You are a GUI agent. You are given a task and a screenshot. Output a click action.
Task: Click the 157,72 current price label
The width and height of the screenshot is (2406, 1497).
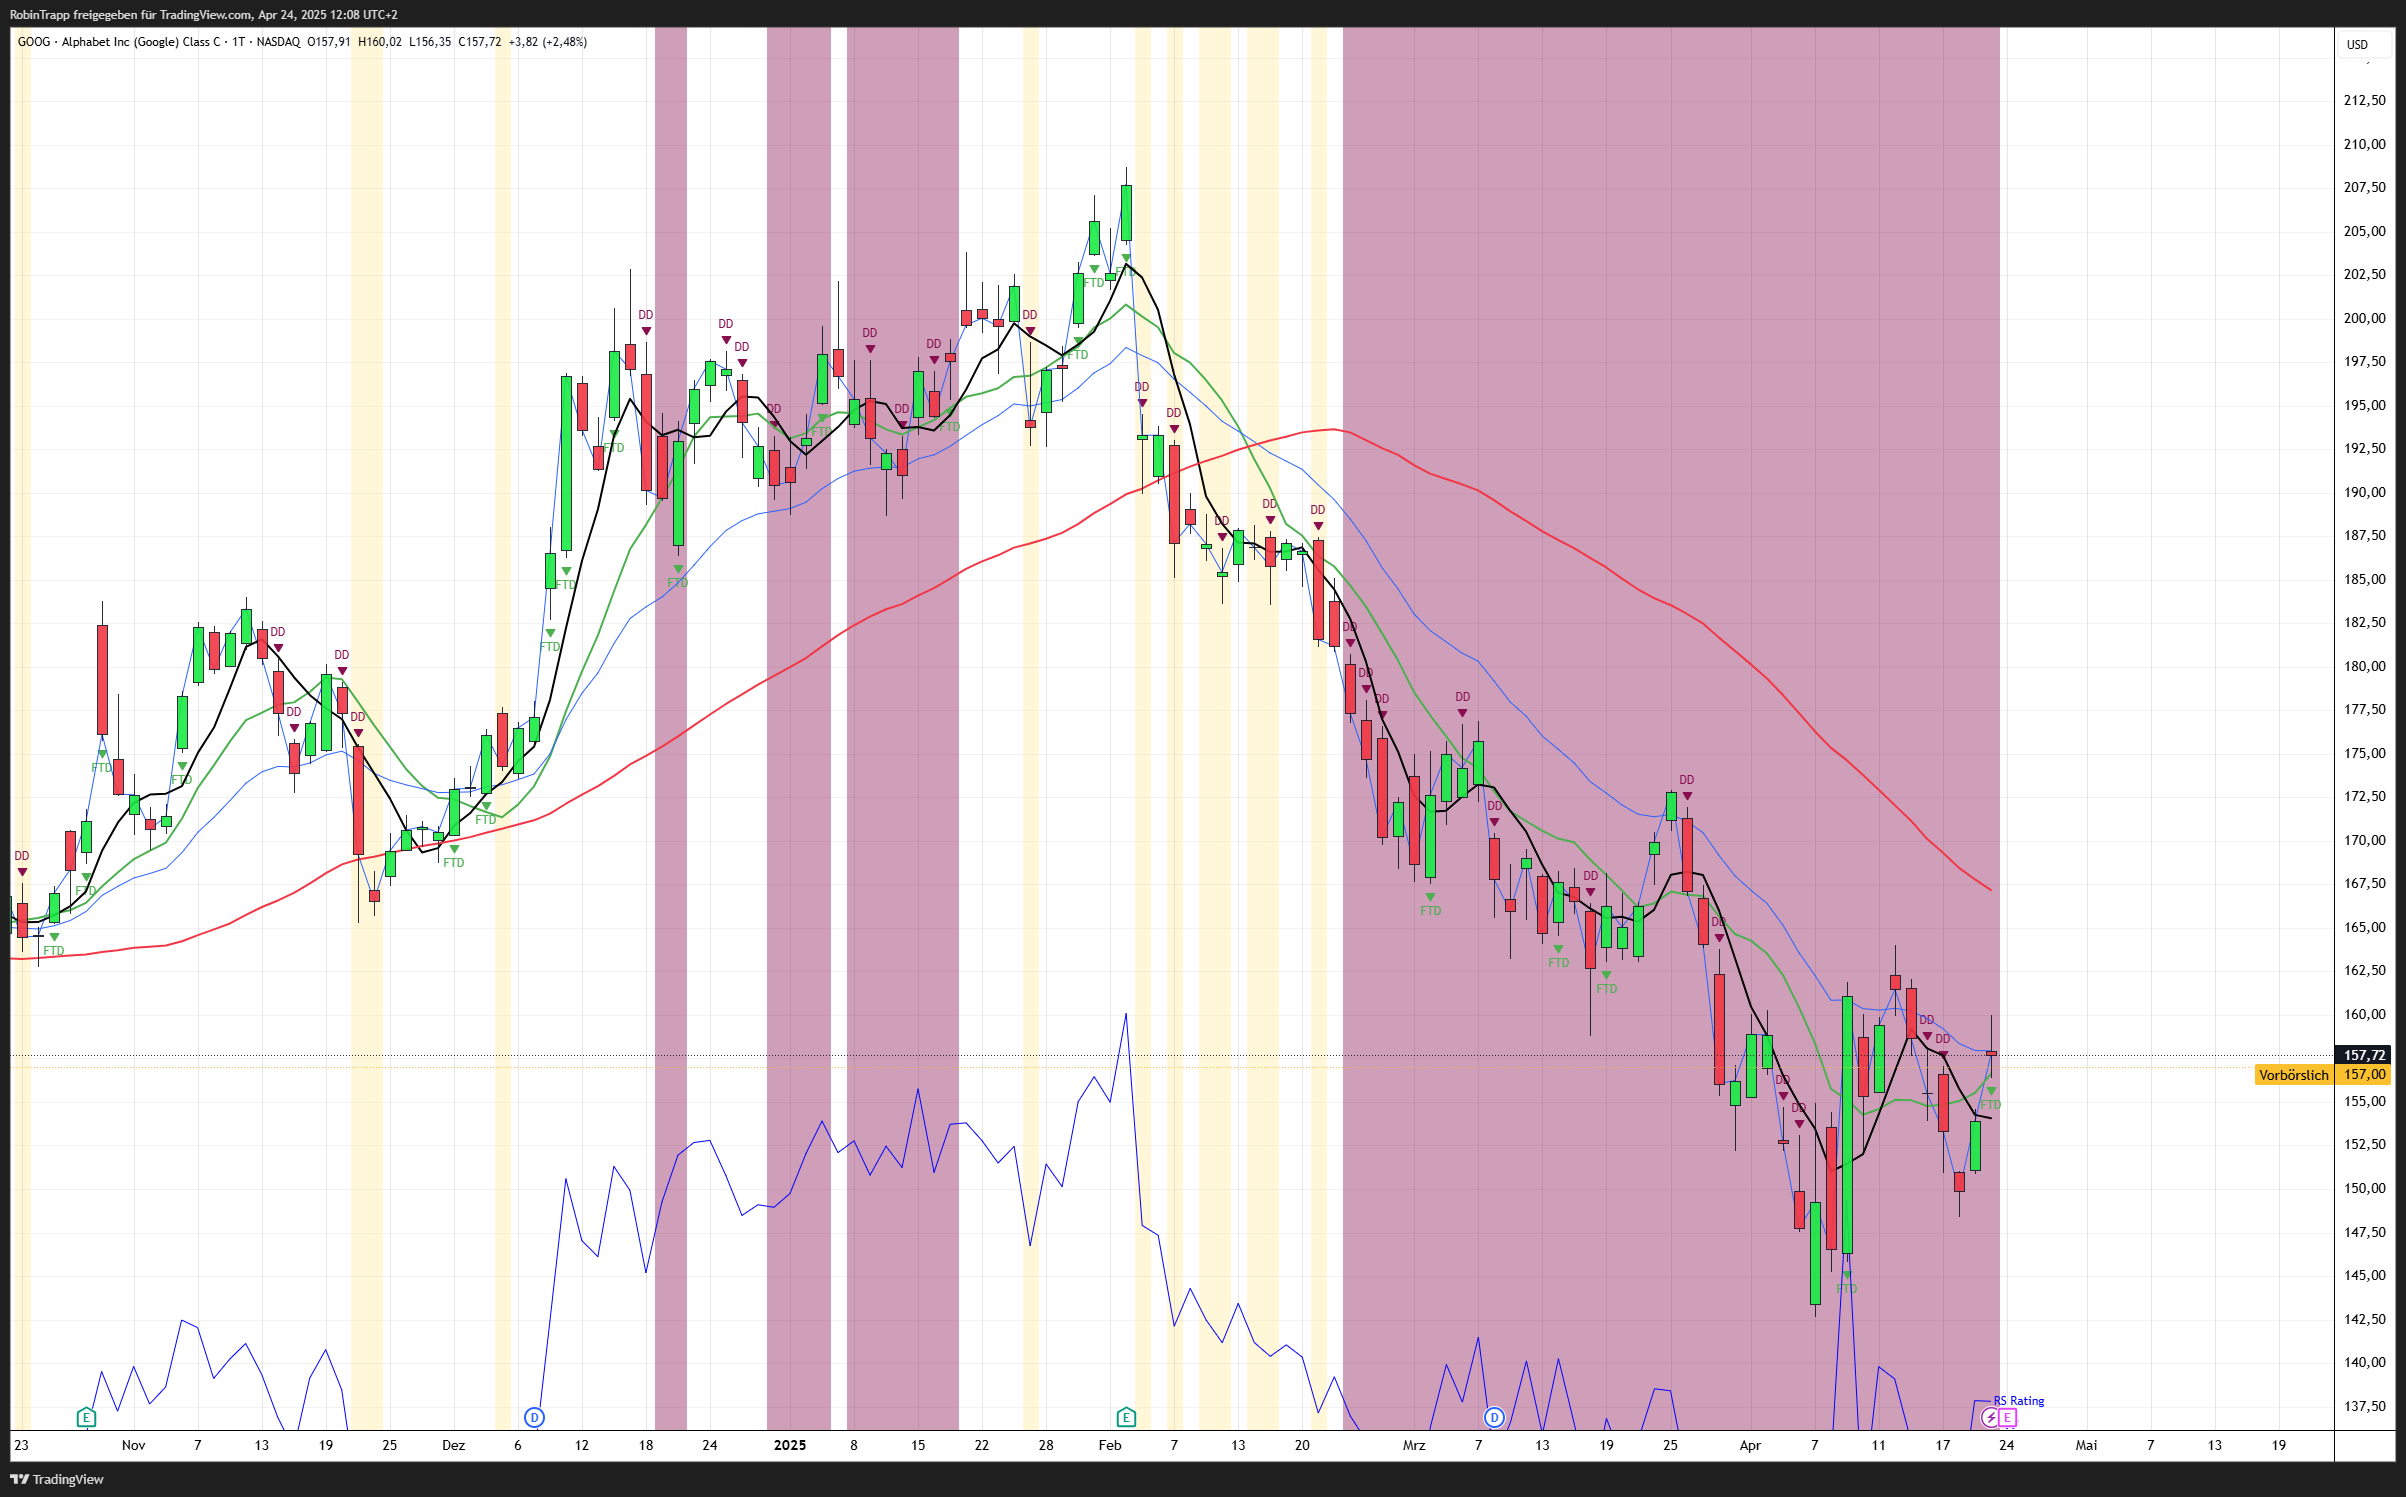2364,1055
